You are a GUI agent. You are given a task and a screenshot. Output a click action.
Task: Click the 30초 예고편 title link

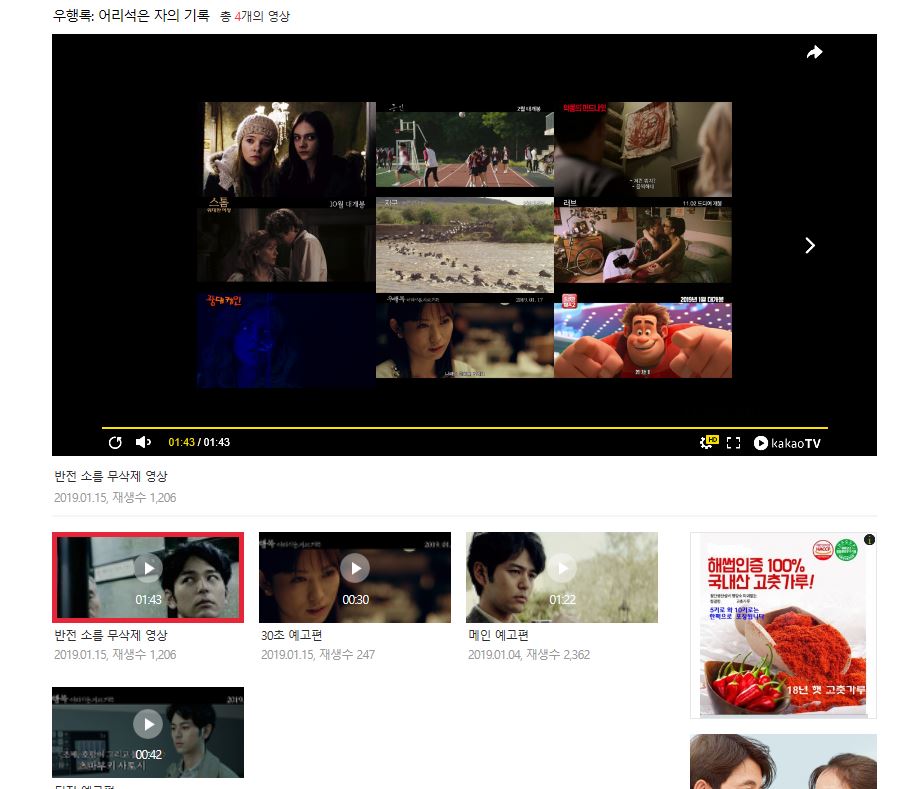(x=291, y=635)
